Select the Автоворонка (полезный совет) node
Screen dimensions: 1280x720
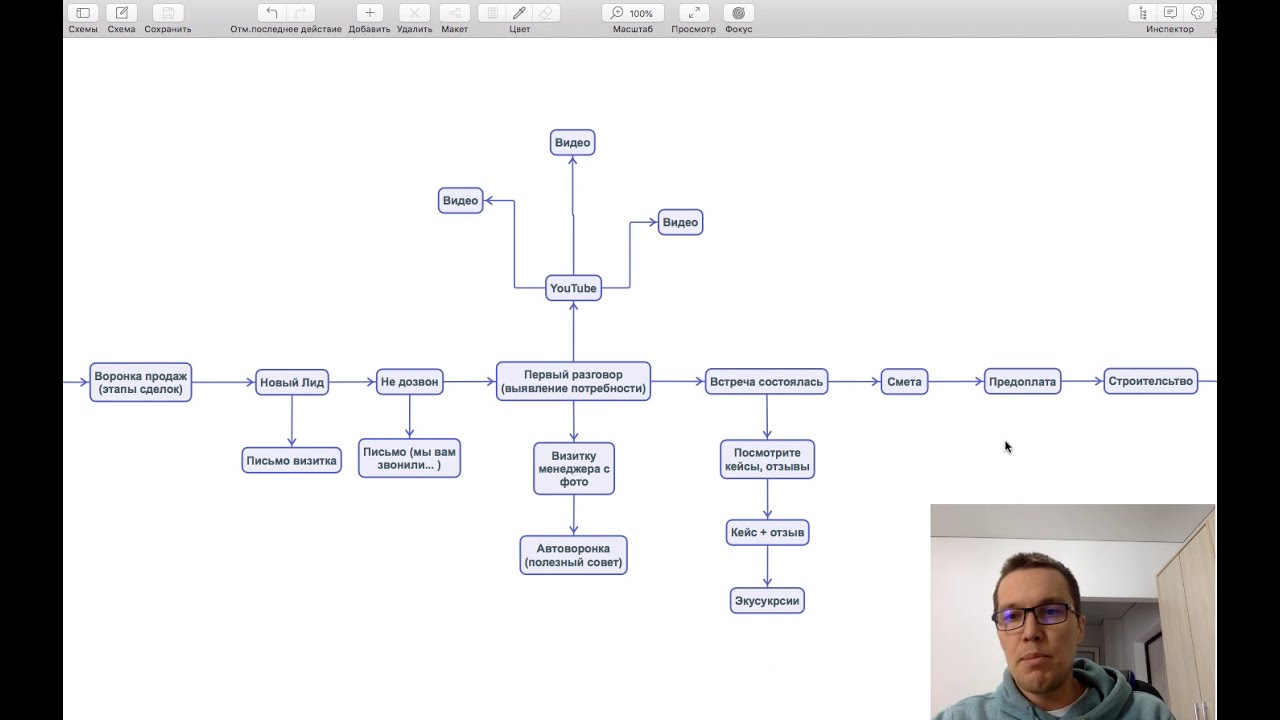tap(573, 555)
